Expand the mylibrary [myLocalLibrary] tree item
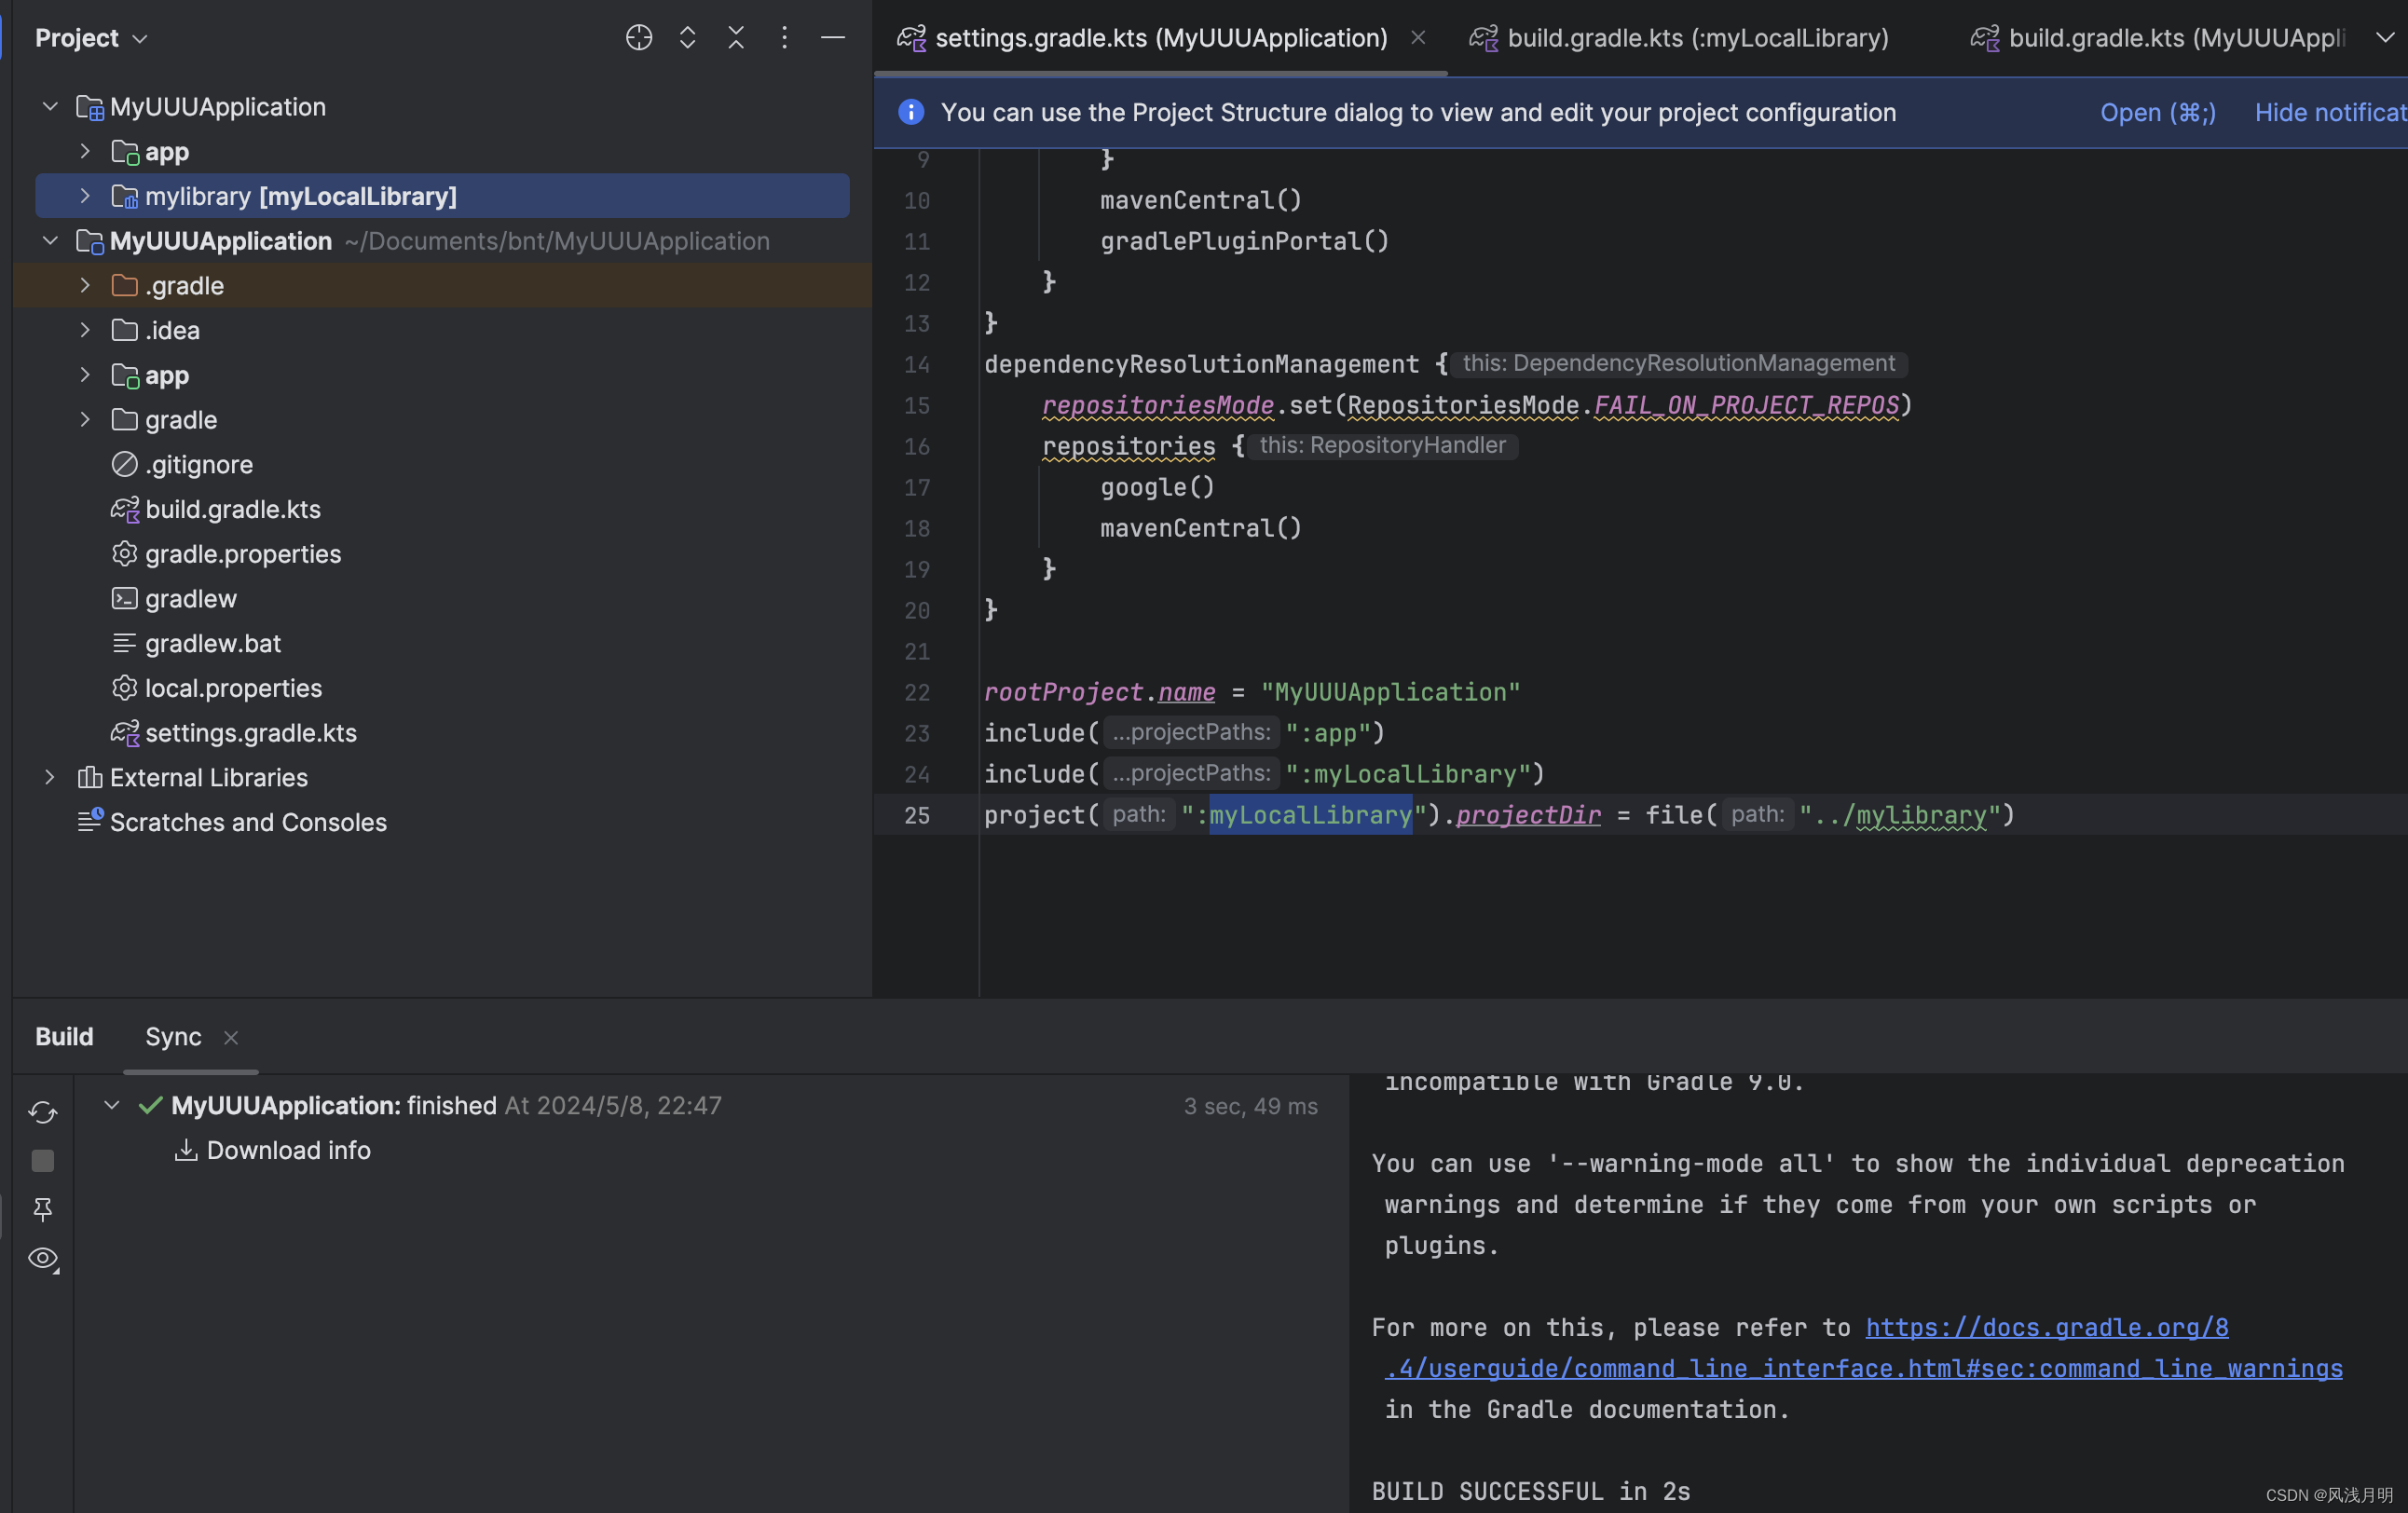This screenshot has height=1513, width=2408. click(x=82, y=196)
